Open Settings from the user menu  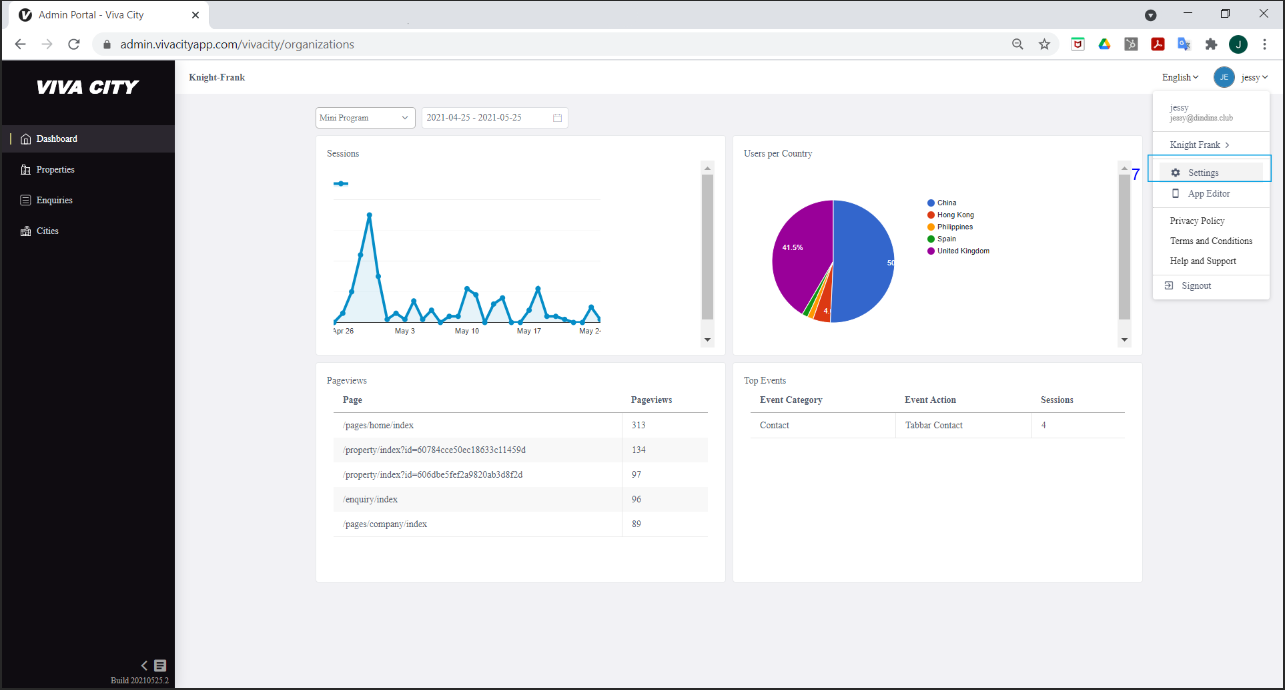tap(1211, 173)
